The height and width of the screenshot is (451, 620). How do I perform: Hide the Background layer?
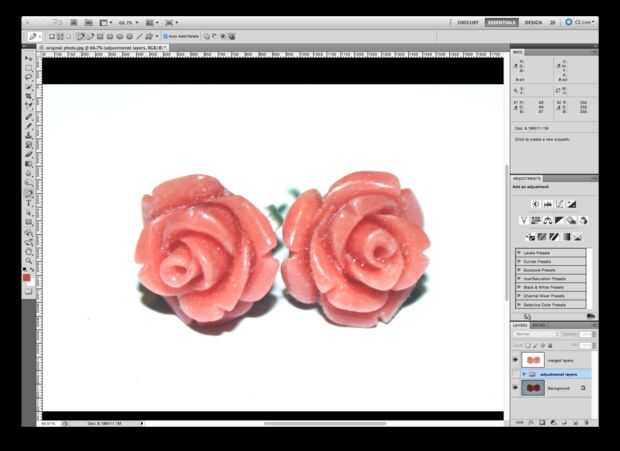click(515, 388)
